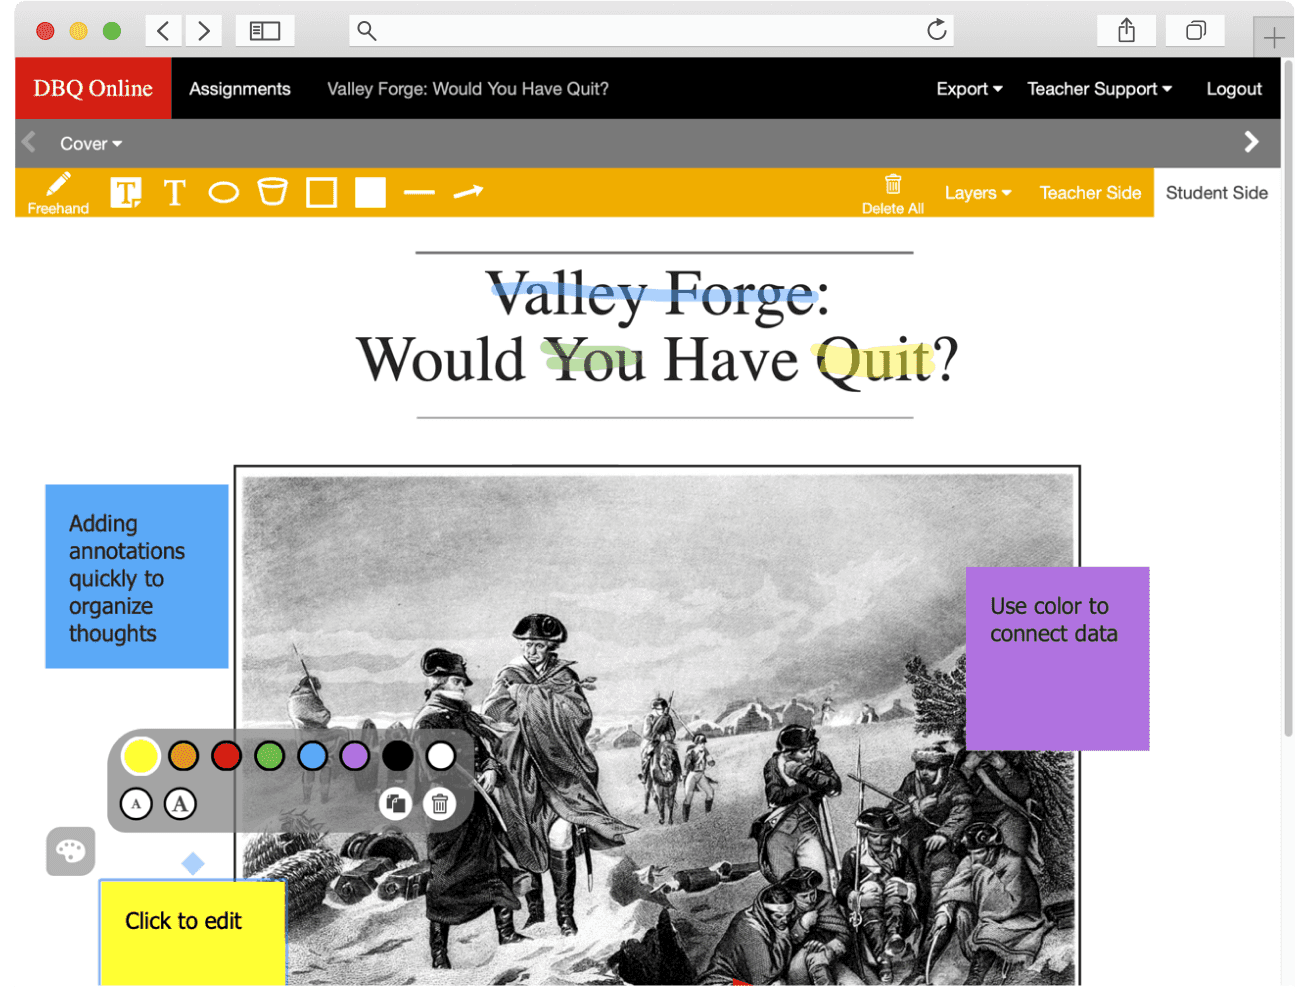
Task: Click the trash icon in note popup
Action: [x=440, y=803]
